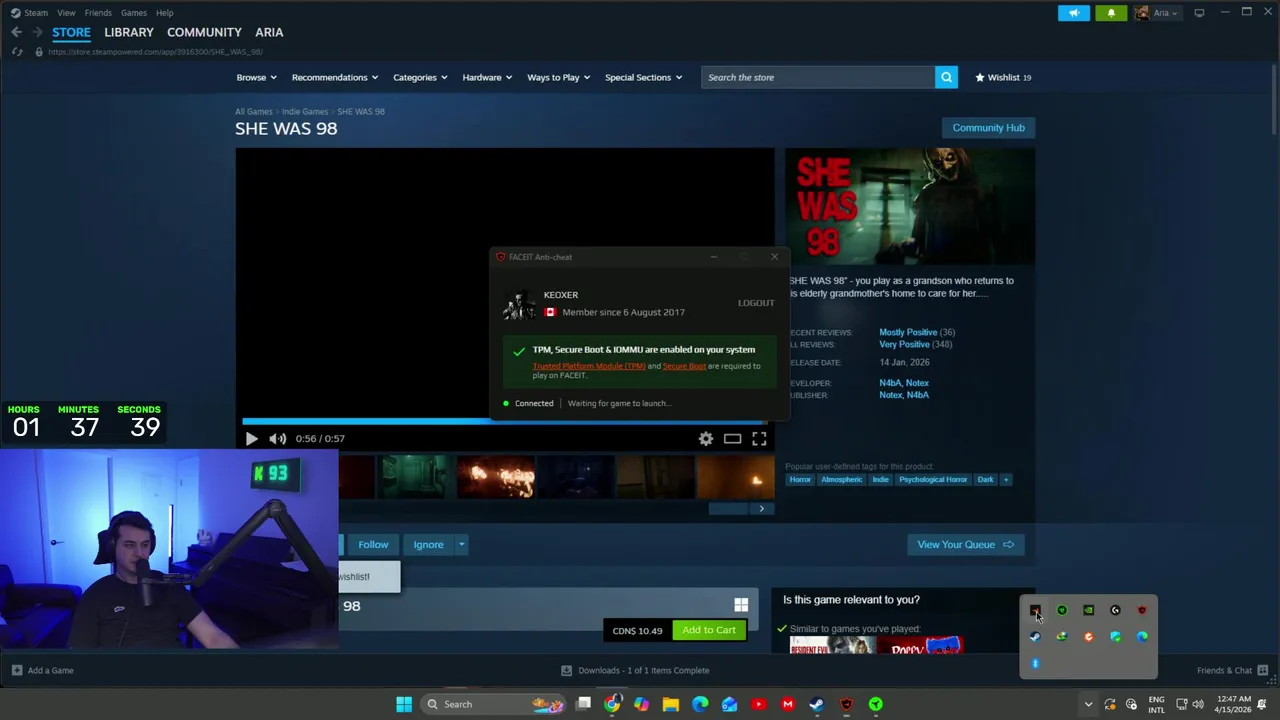Select the Horror tag
Image resolution: width=1280 pixels, height=720 pixels.
[800, 479]
